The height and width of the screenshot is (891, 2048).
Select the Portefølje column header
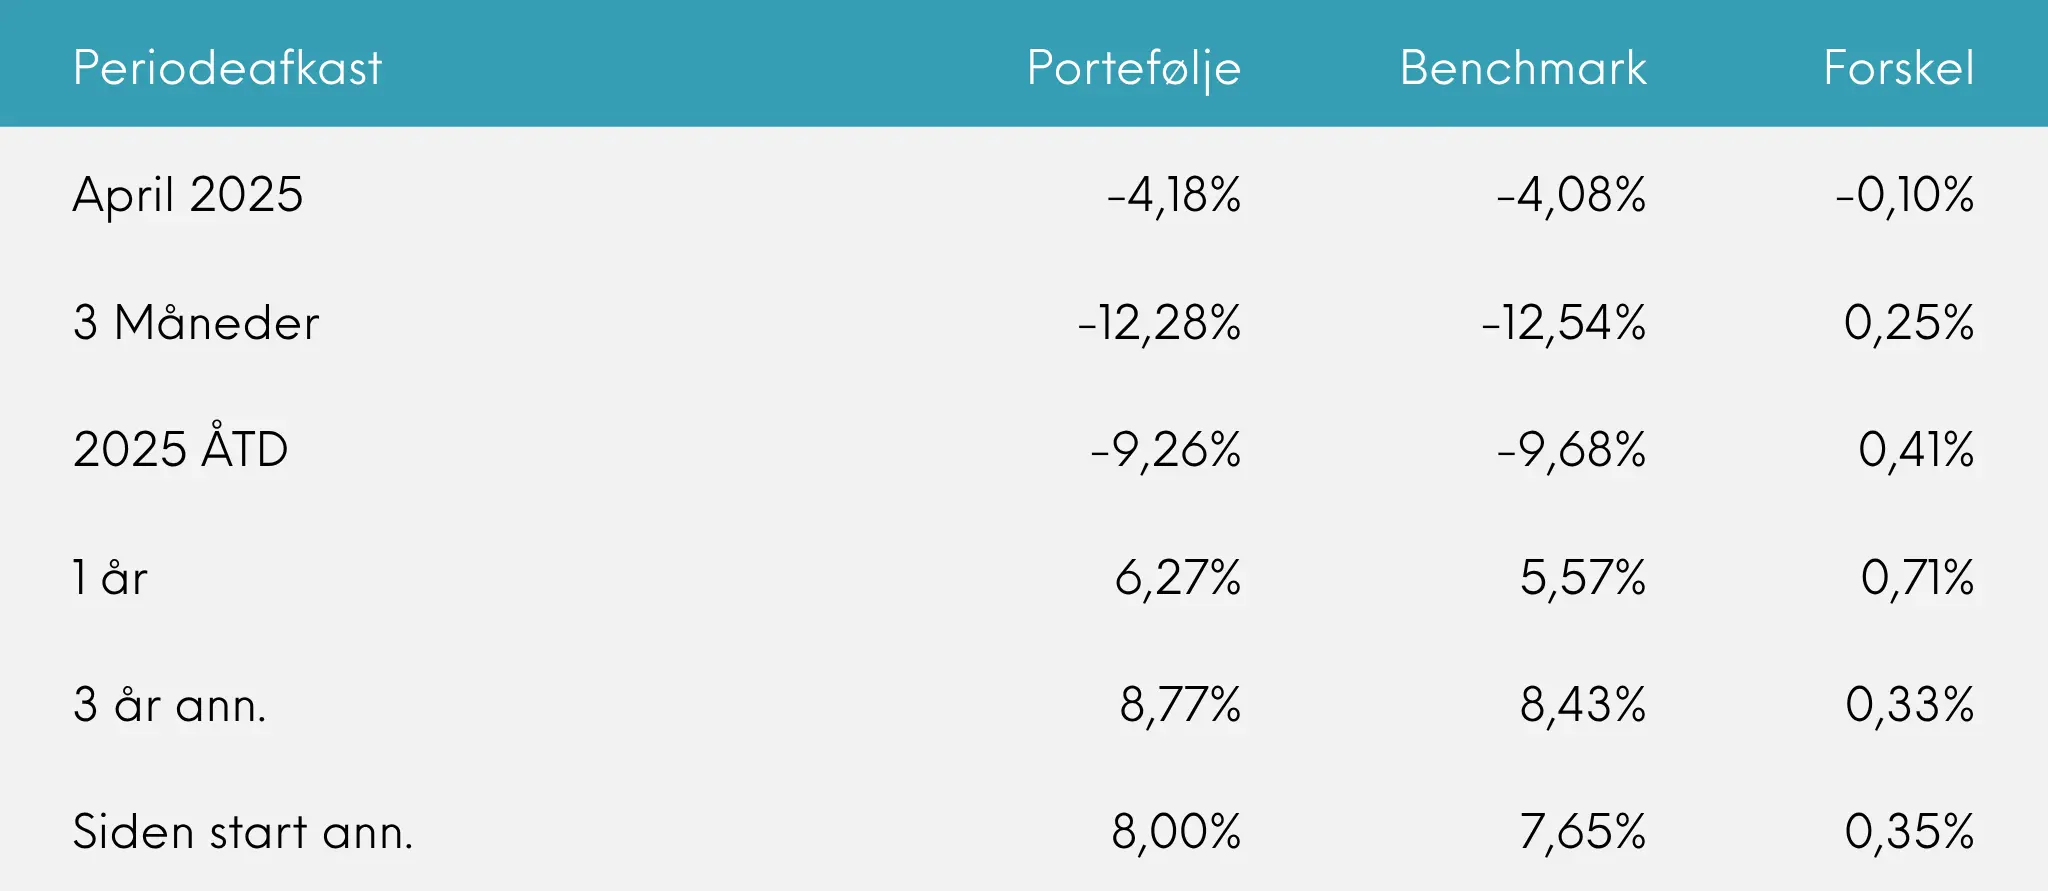[x=1134, y=70]
